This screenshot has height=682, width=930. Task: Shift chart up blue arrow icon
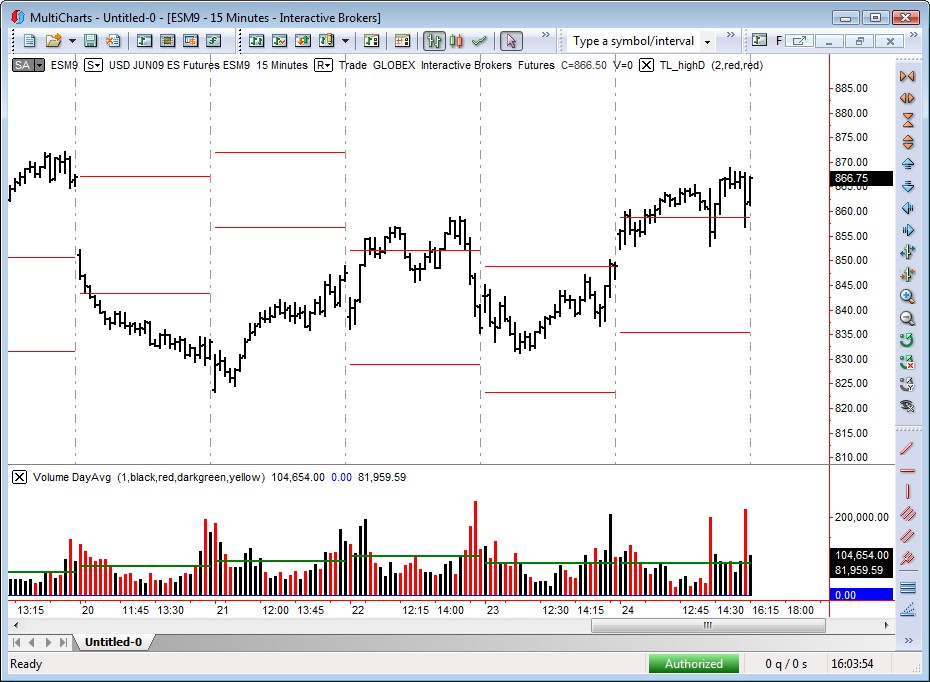point(907,164)
